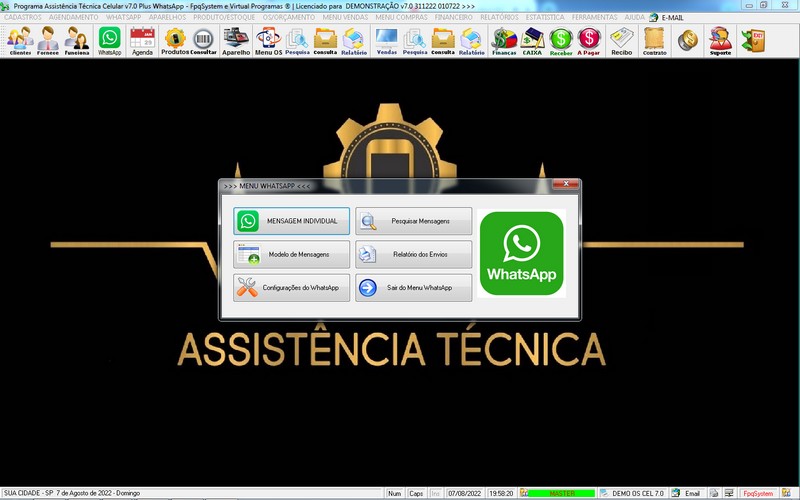
Task: Open the FERRAMENTAS menu
Action: 594,17
